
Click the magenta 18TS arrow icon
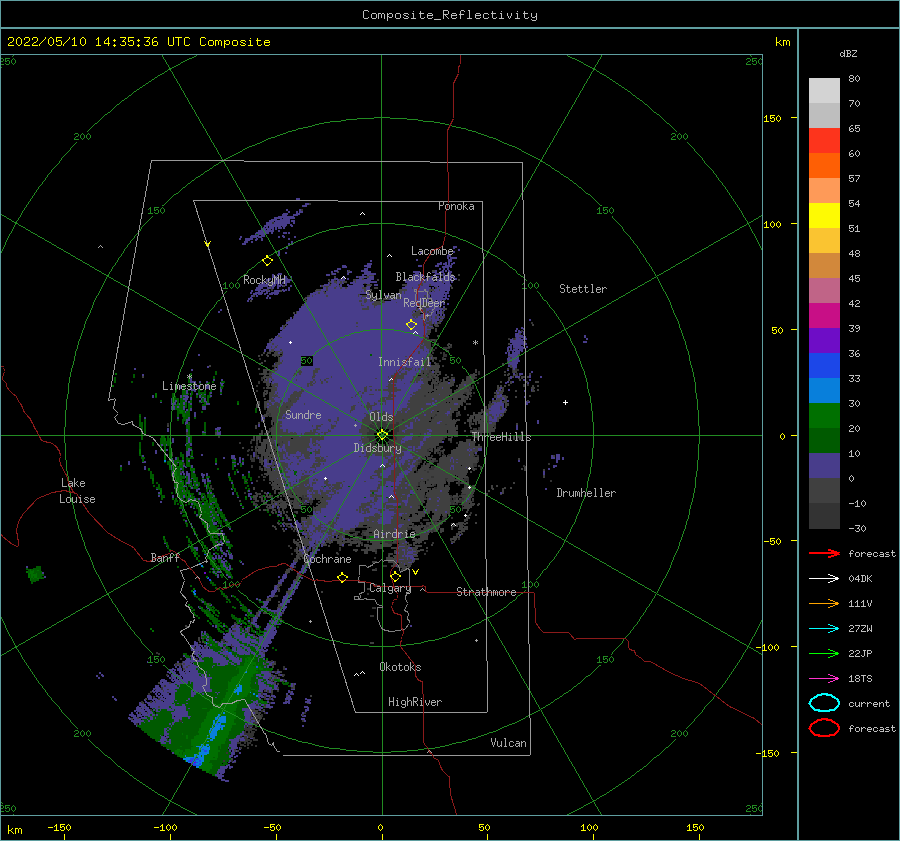tap(824, 679)
